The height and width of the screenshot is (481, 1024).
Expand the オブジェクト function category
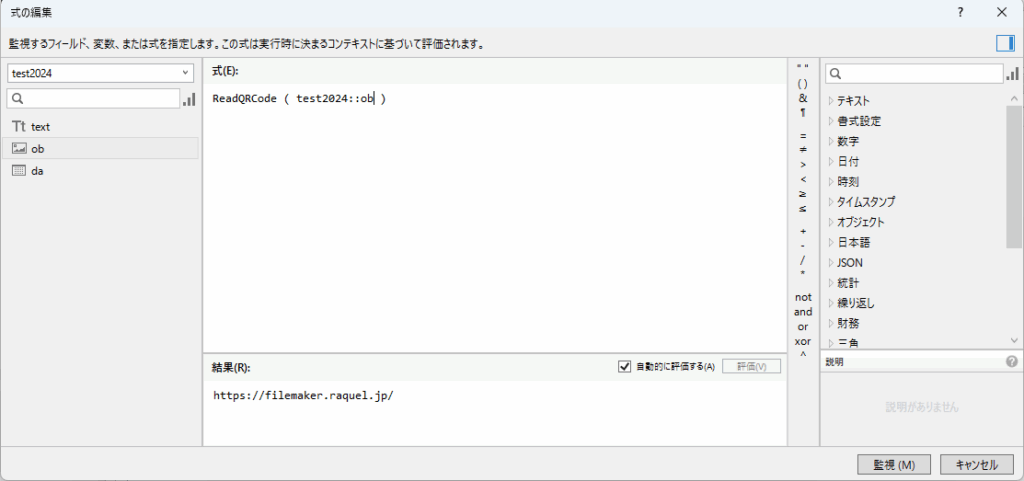point(831,222)
